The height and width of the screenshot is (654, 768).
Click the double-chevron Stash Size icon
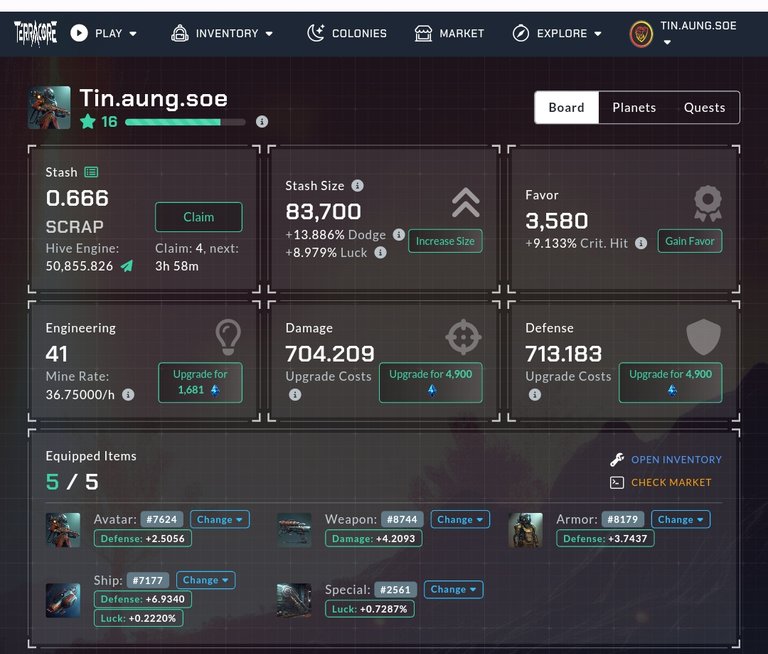tap(466, 202)
